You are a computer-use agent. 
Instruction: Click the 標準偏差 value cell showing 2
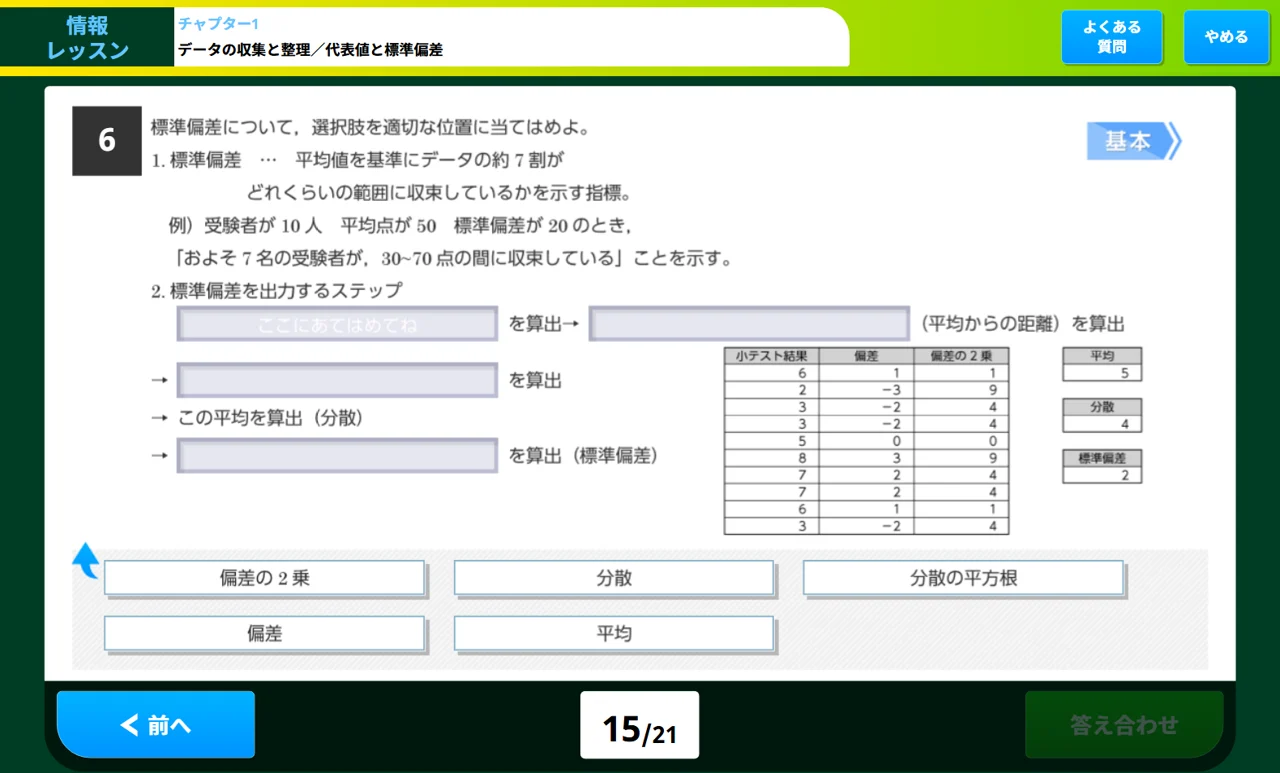pyautogui.click(x=1102, y=475)
